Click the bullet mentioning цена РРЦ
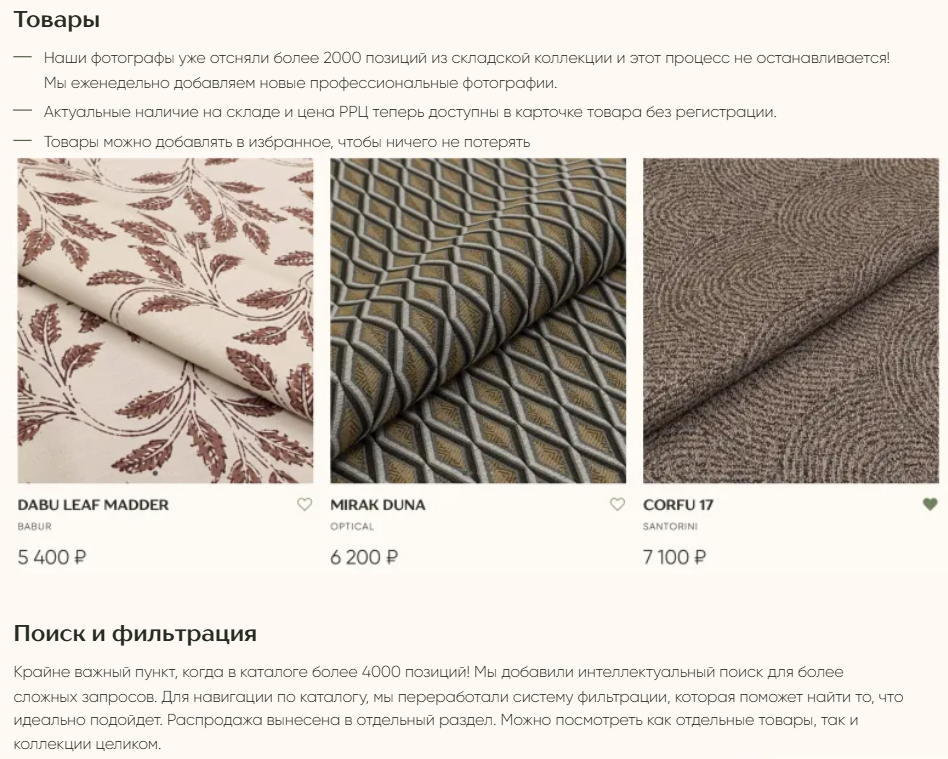The image size is (948, 759). pyautogui.click(x=410, y=112)
